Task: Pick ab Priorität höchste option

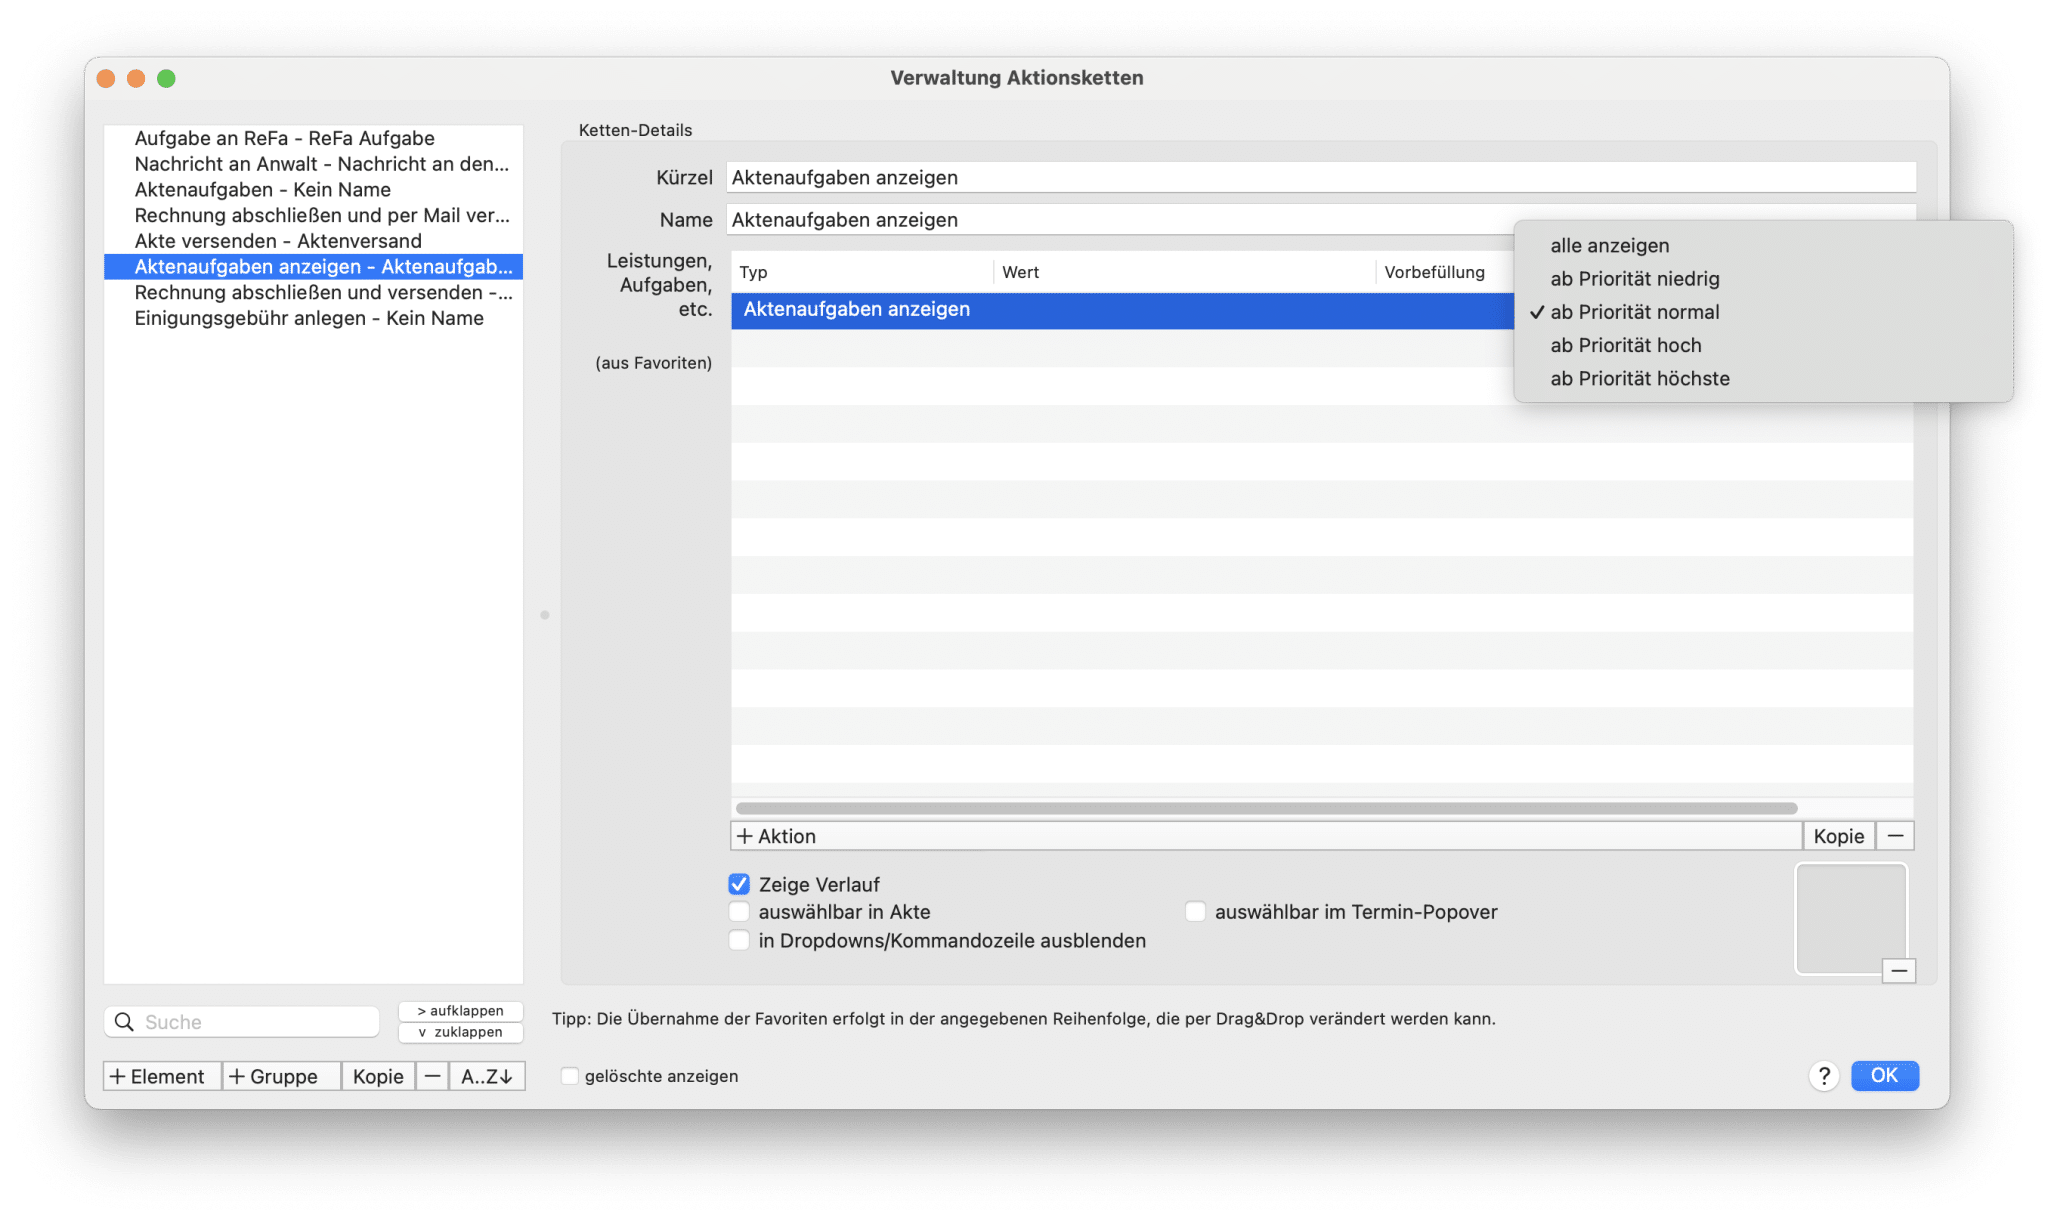Action: pyautogui.click(x=1763, y=378)
